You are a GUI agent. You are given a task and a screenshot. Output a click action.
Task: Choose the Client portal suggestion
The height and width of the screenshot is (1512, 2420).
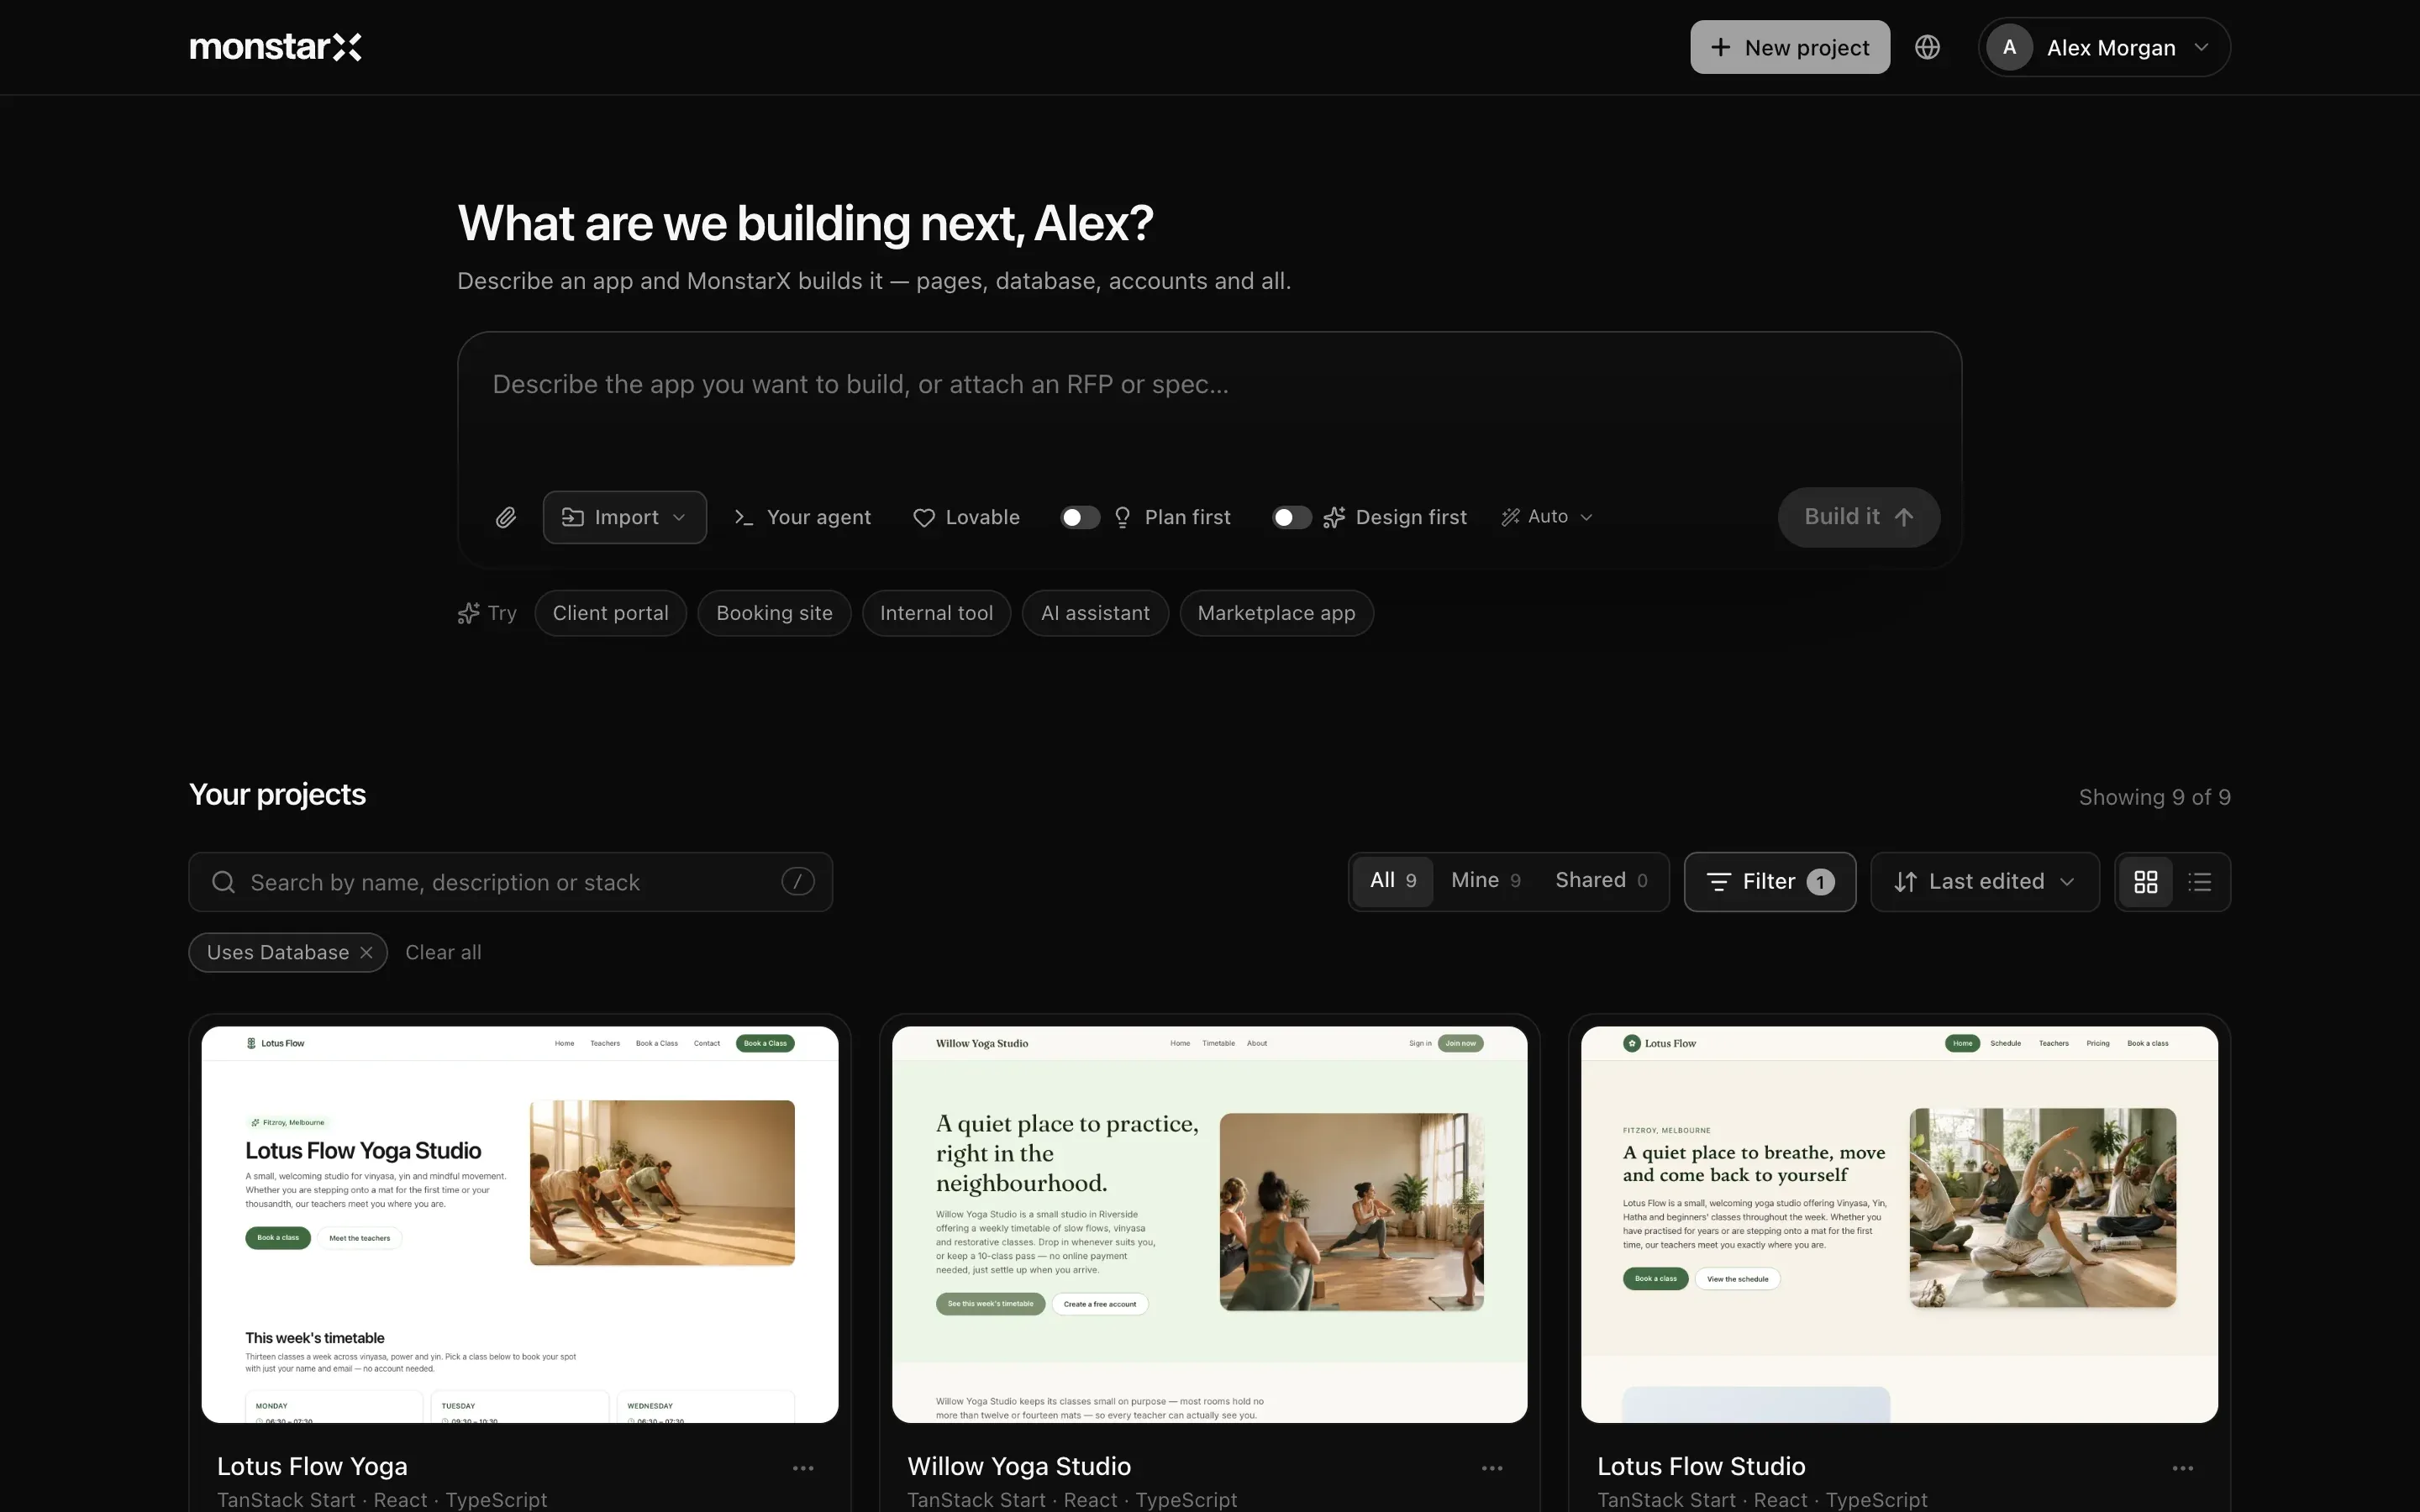pos(610,613)
